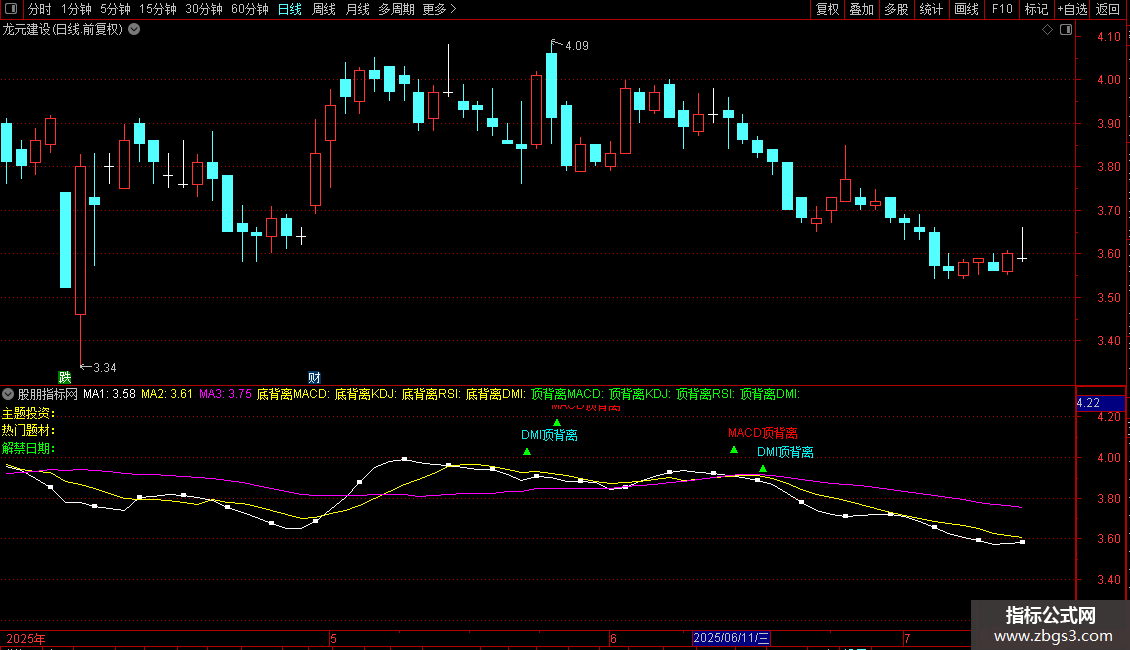Open the 多周期 multi-period view

coord(396,9)
